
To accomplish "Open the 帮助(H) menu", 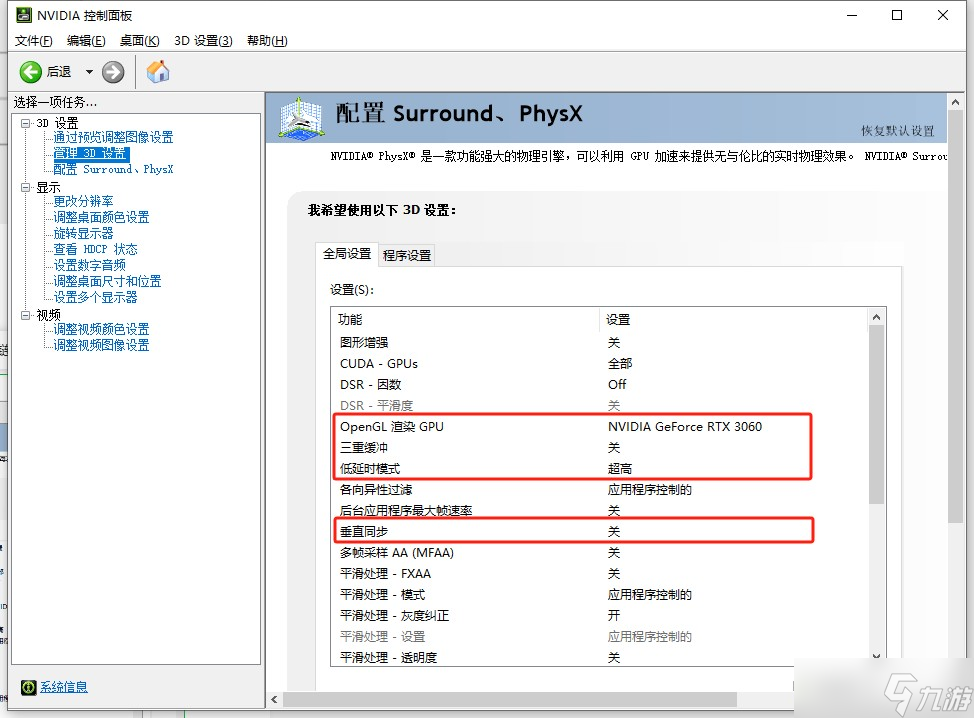I will pos(267,41).
